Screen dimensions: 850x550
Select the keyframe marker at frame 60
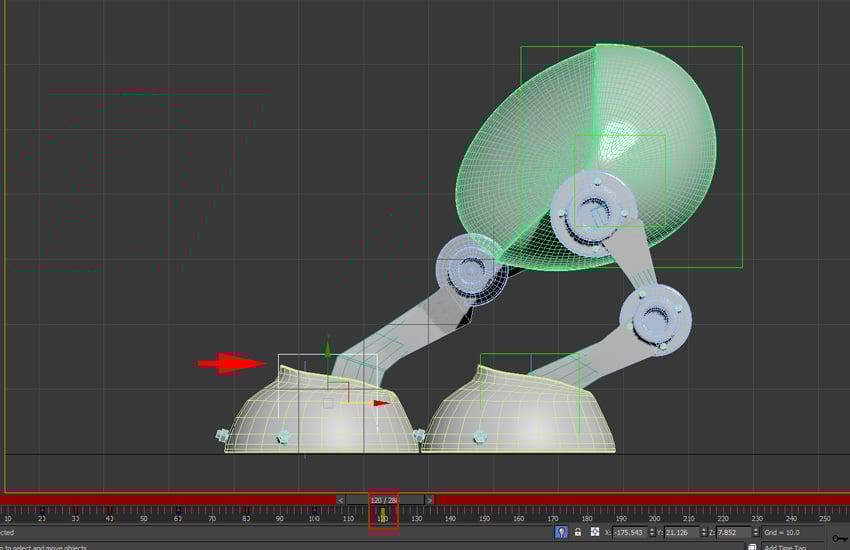178,510
